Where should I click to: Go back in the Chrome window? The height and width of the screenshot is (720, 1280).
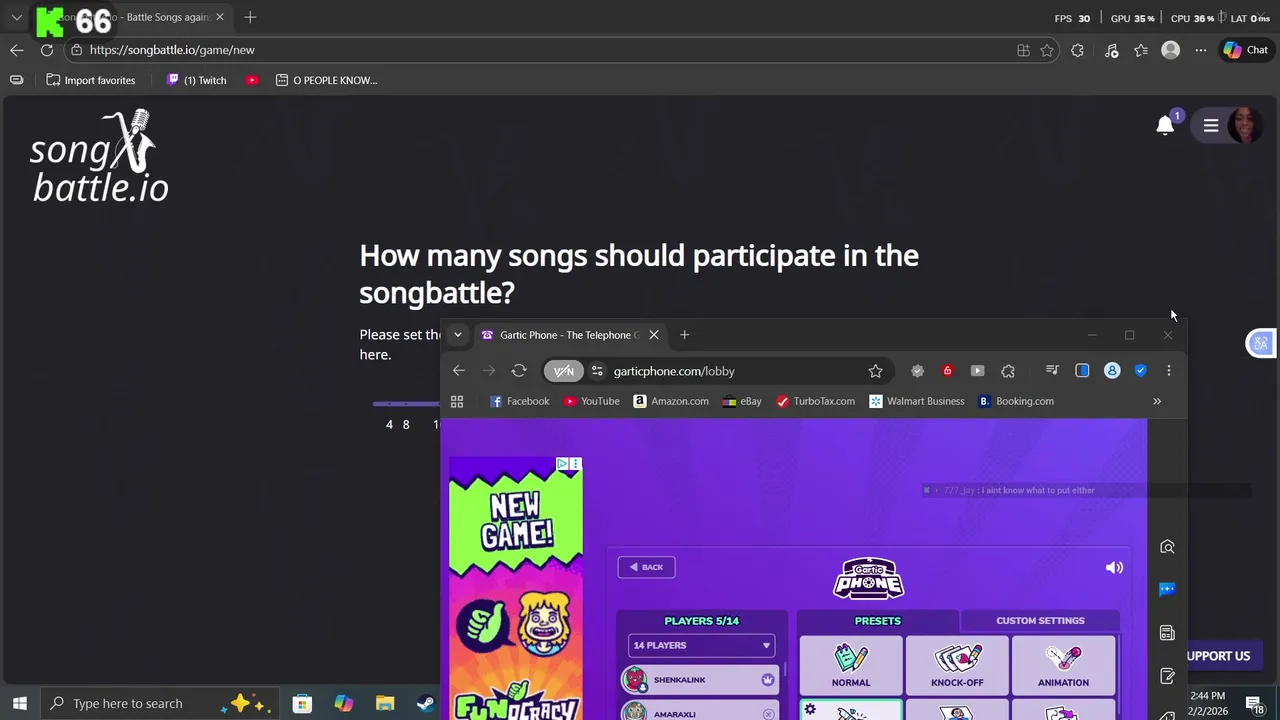point(459,371)
